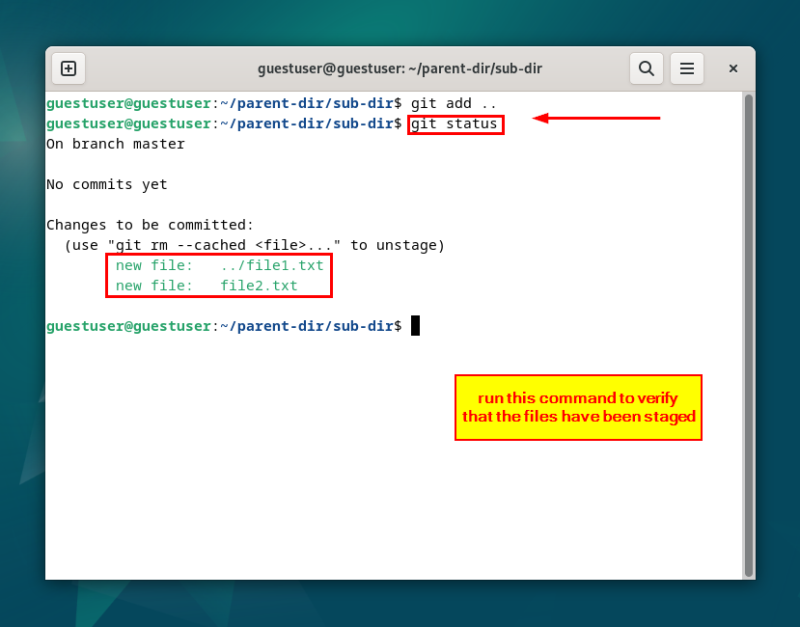Viewport: 800px width, 627px height.
Task: Click the yellow annotation about verifying staging
Action: (x=578, y=407)
